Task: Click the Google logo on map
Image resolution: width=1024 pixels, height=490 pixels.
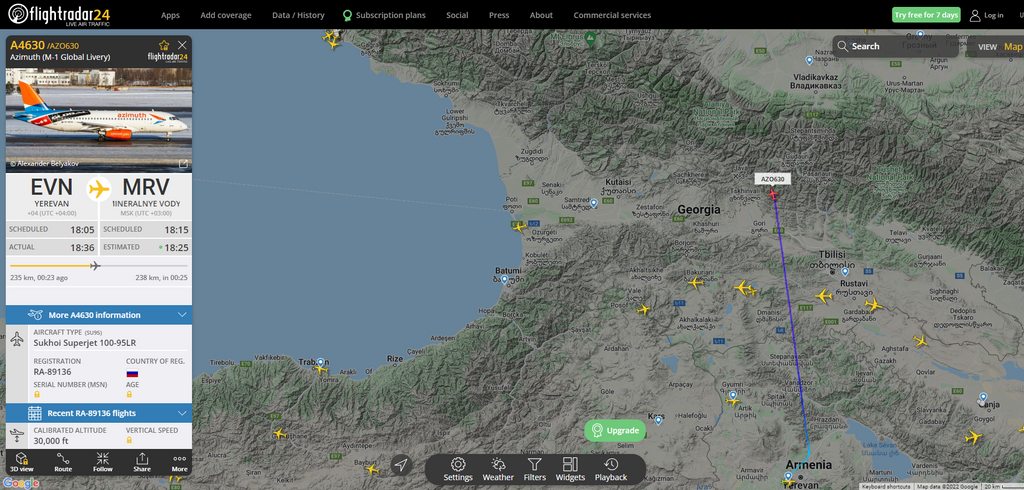Action: (x=21, y=483)
